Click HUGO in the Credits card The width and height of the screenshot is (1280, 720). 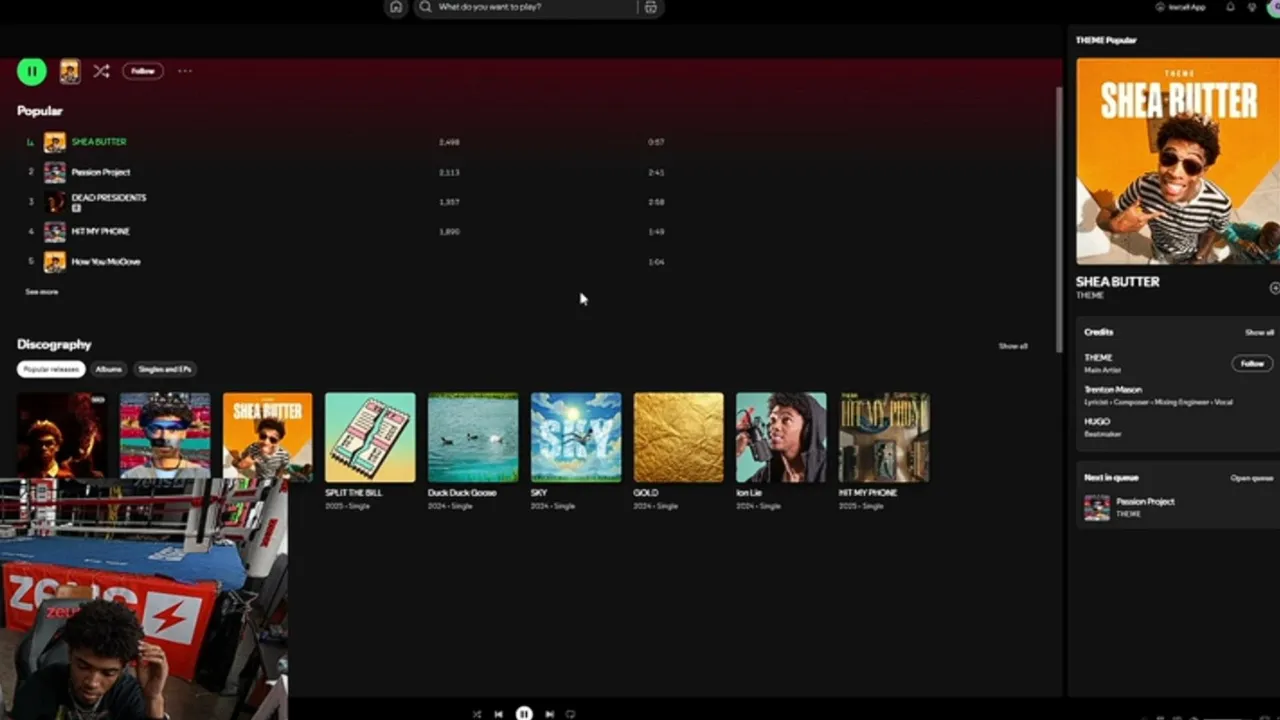pyautogui.click(x=1097, y=422)
